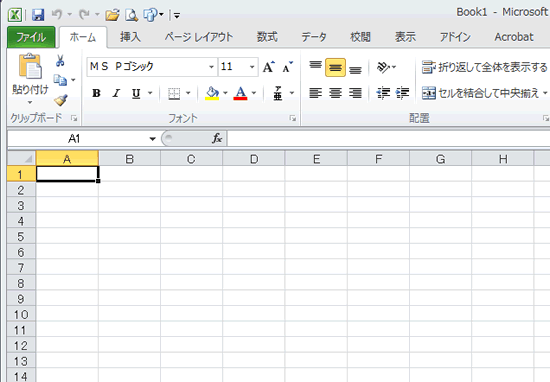Click the Cut scissors icon

pos(60,61)
